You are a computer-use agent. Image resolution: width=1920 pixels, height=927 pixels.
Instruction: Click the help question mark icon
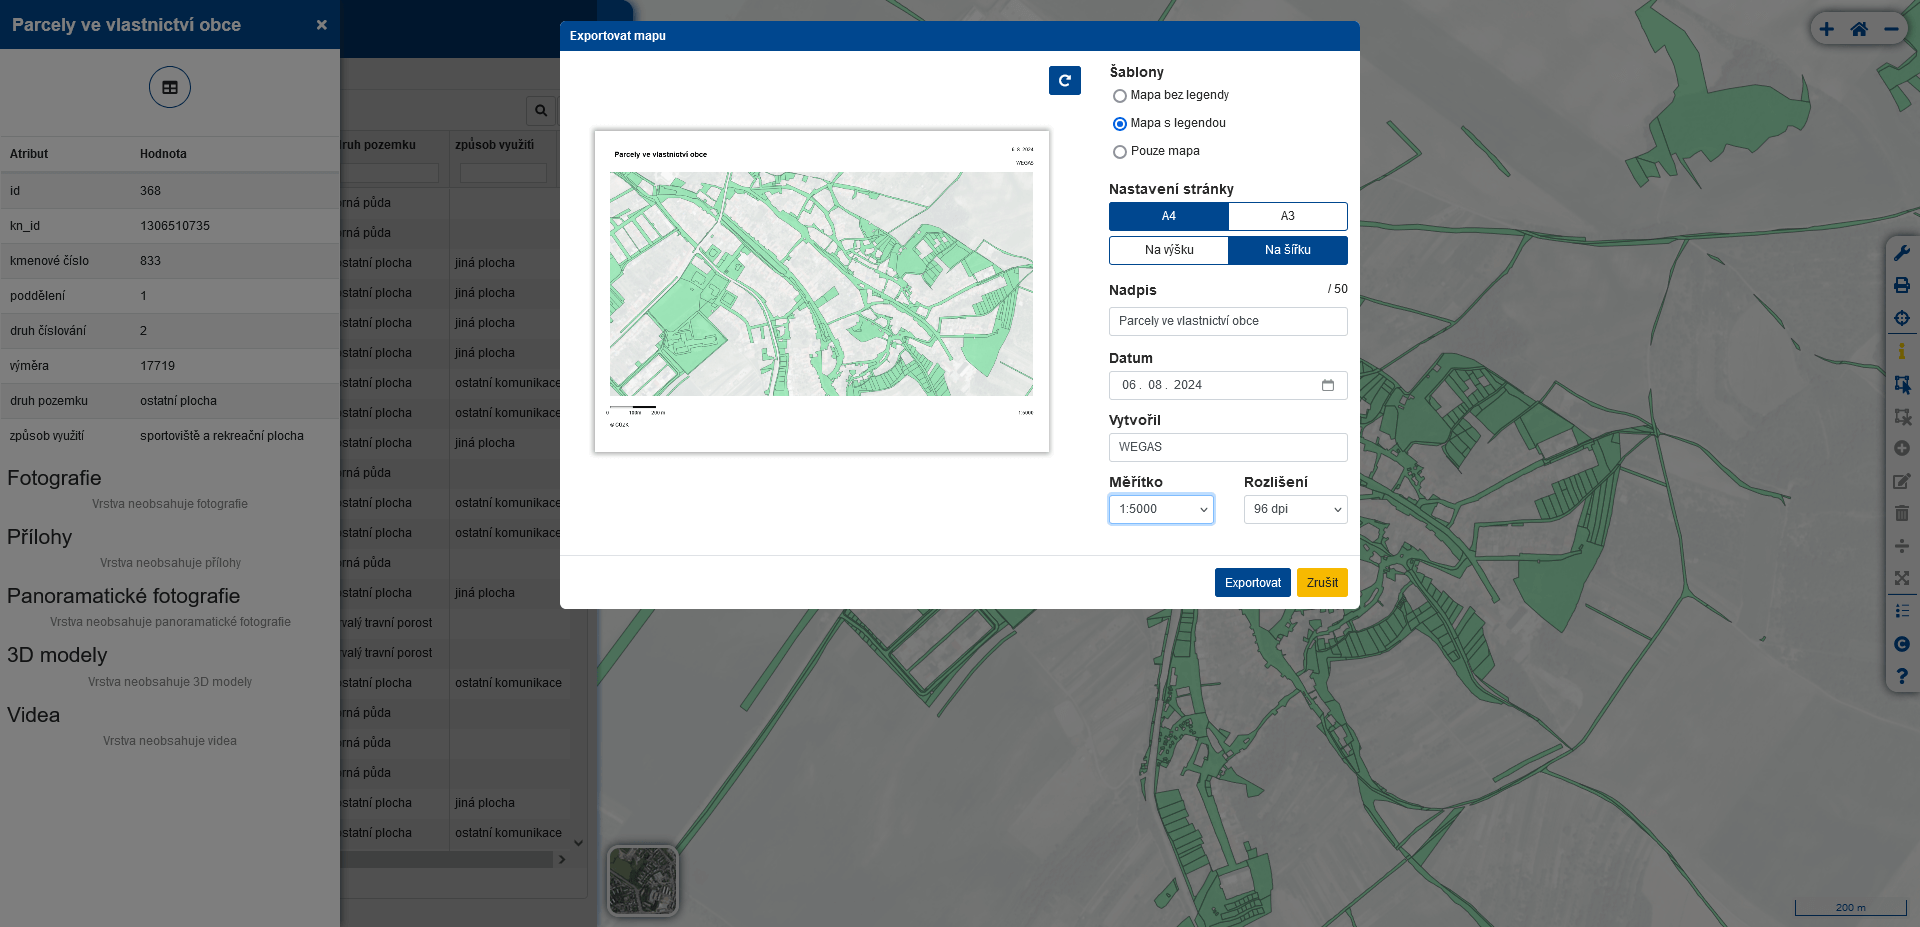(1902, 677)
